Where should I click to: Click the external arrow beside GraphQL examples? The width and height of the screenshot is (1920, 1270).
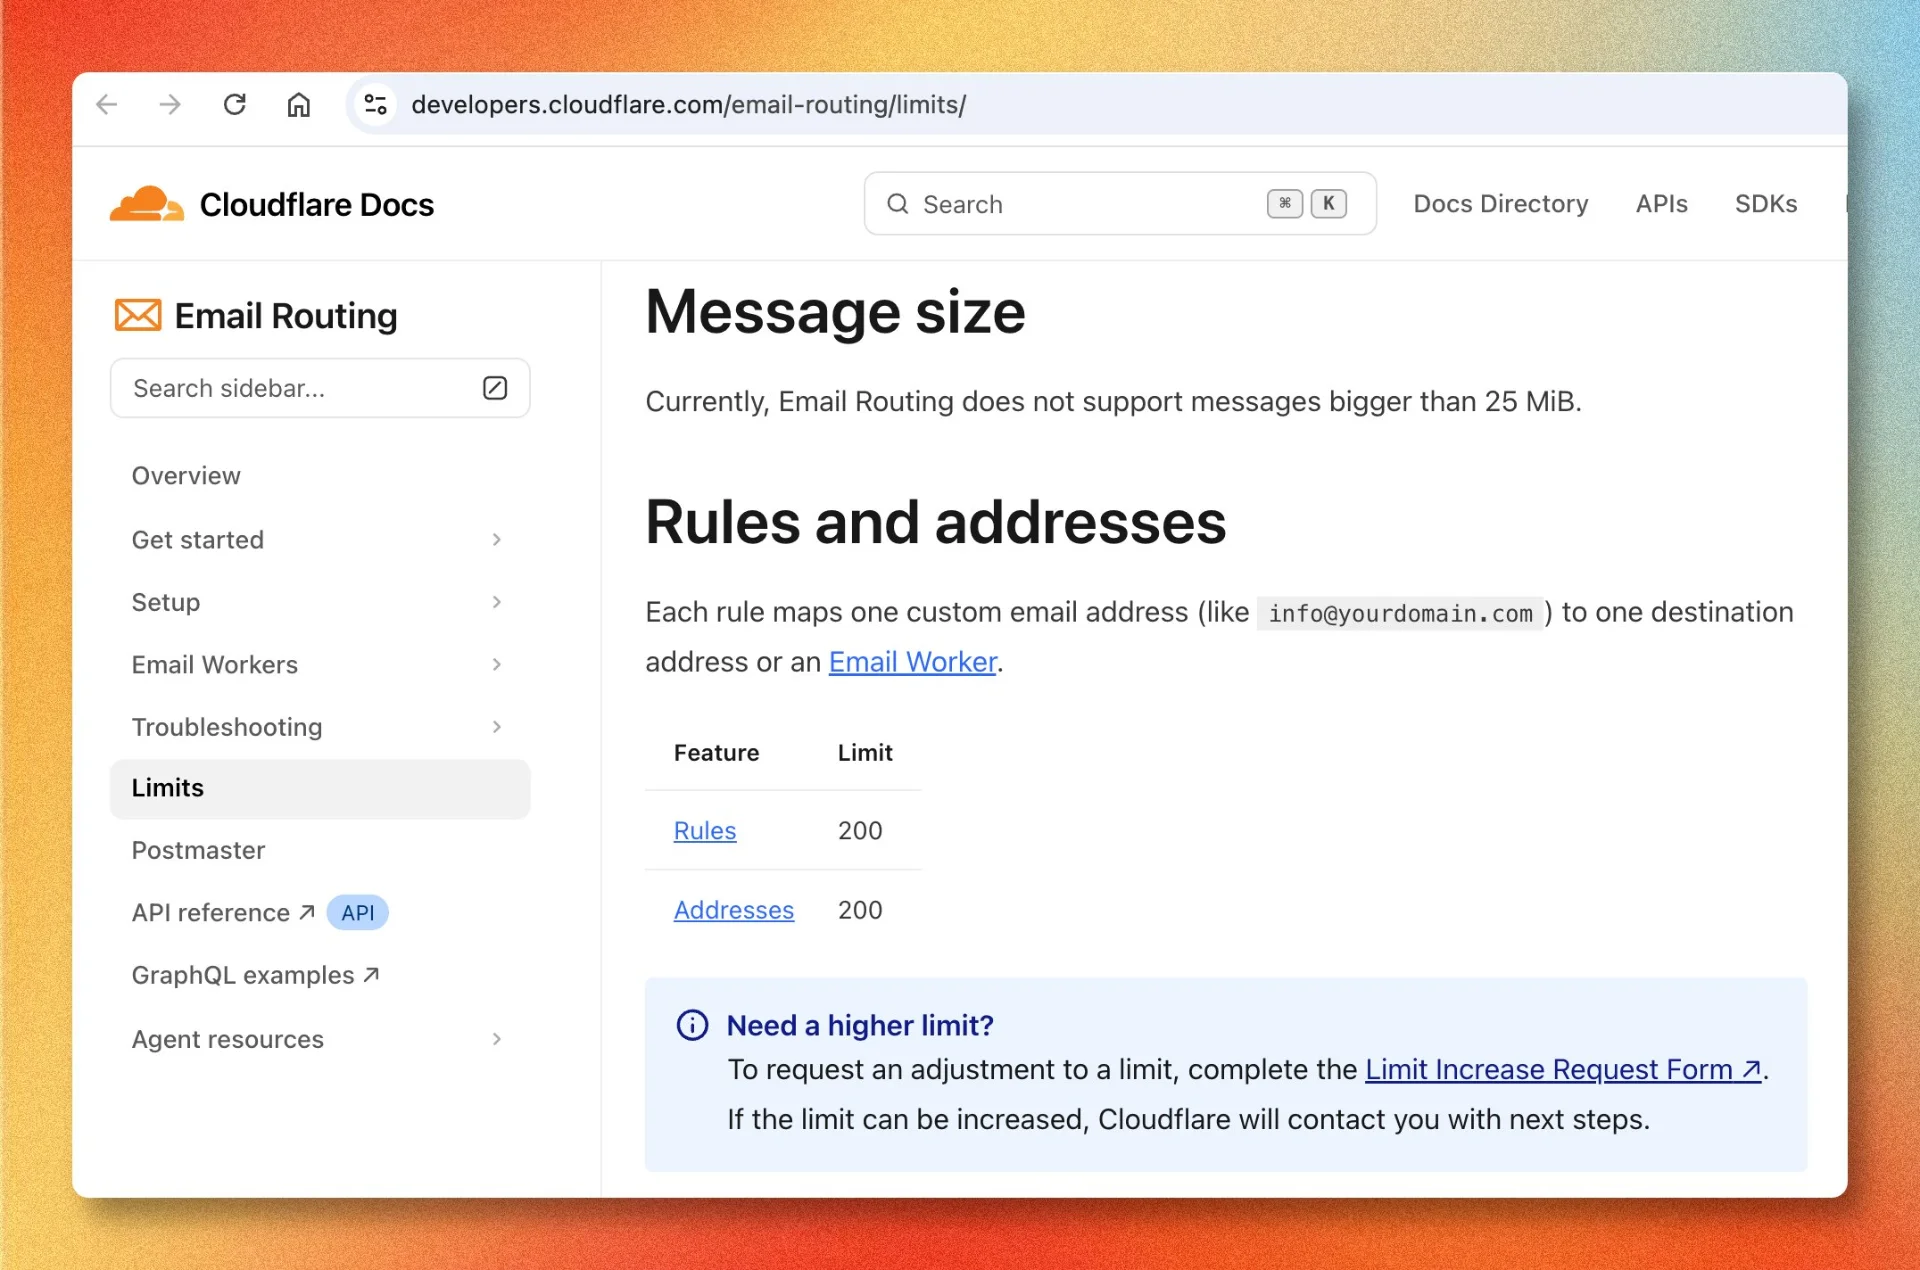click(371, 974)
